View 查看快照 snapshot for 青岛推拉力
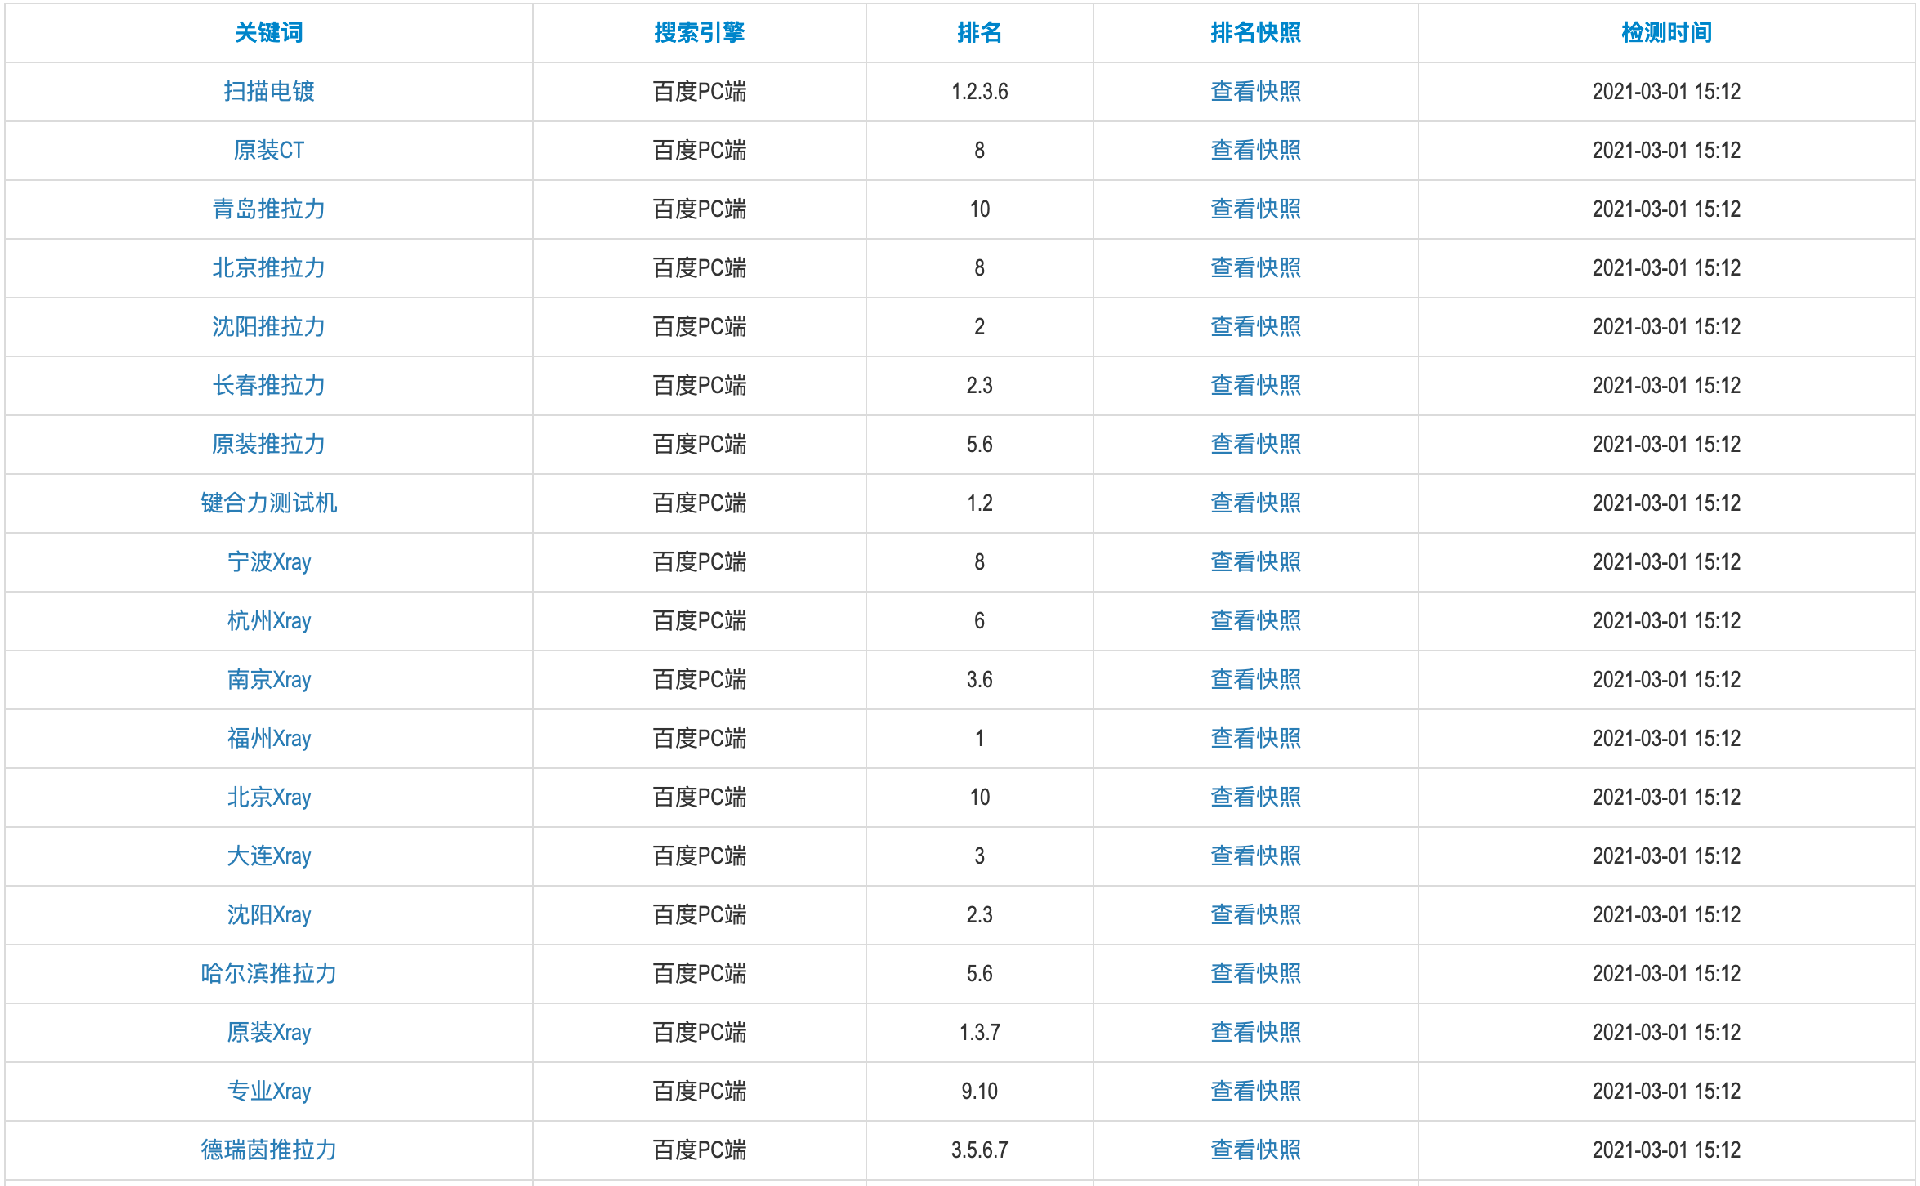The image size is (1920, 1186). pyautogui.click(x=1256, y=209)
